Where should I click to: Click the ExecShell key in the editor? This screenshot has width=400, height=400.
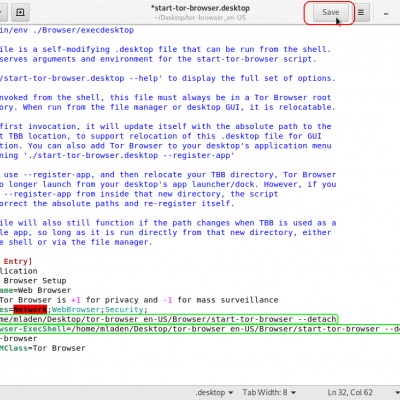[47, 329]
